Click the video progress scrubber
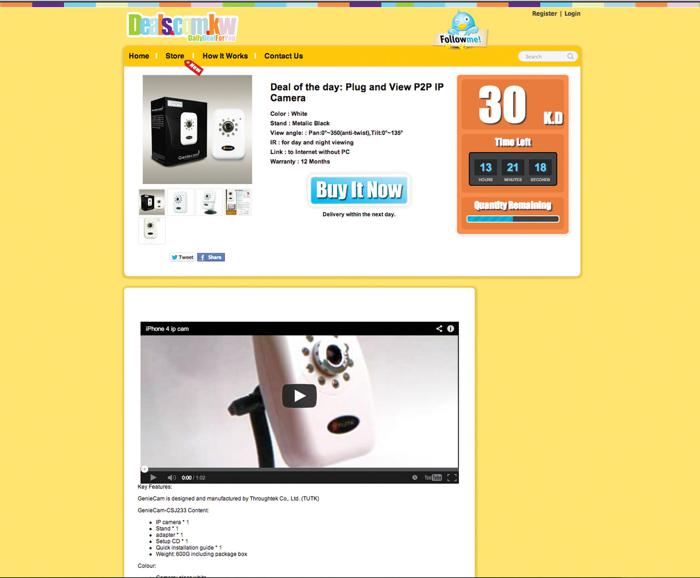Image resolution: width=700 pixels, height=578 pixels. pos(144,469)
